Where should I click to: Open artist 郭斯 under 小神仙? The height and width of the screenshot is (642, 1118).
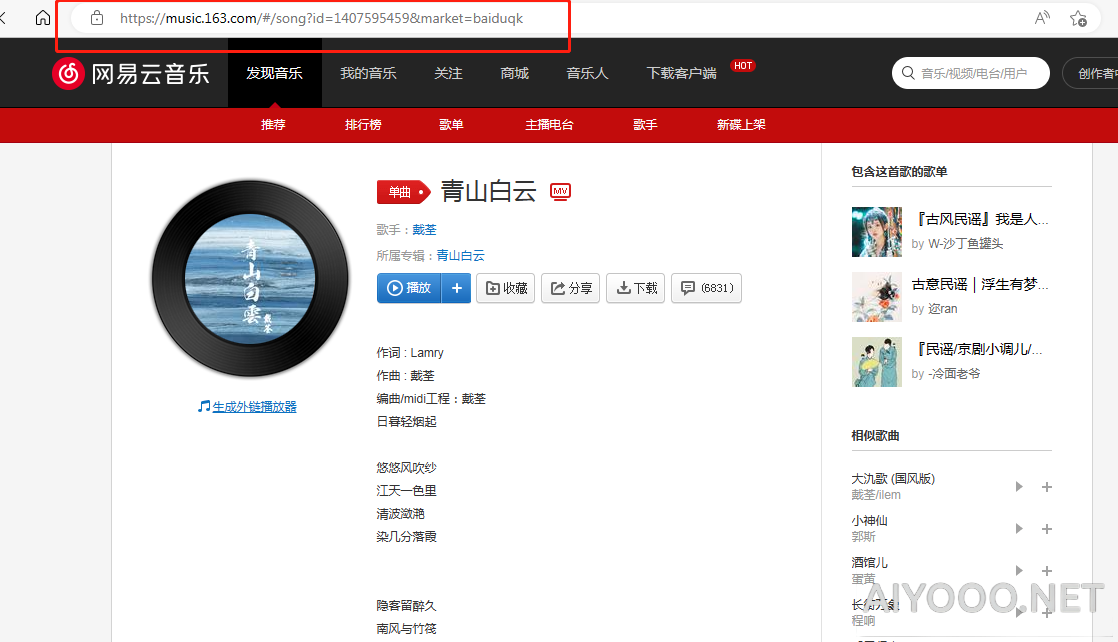[x=864, y=536]
